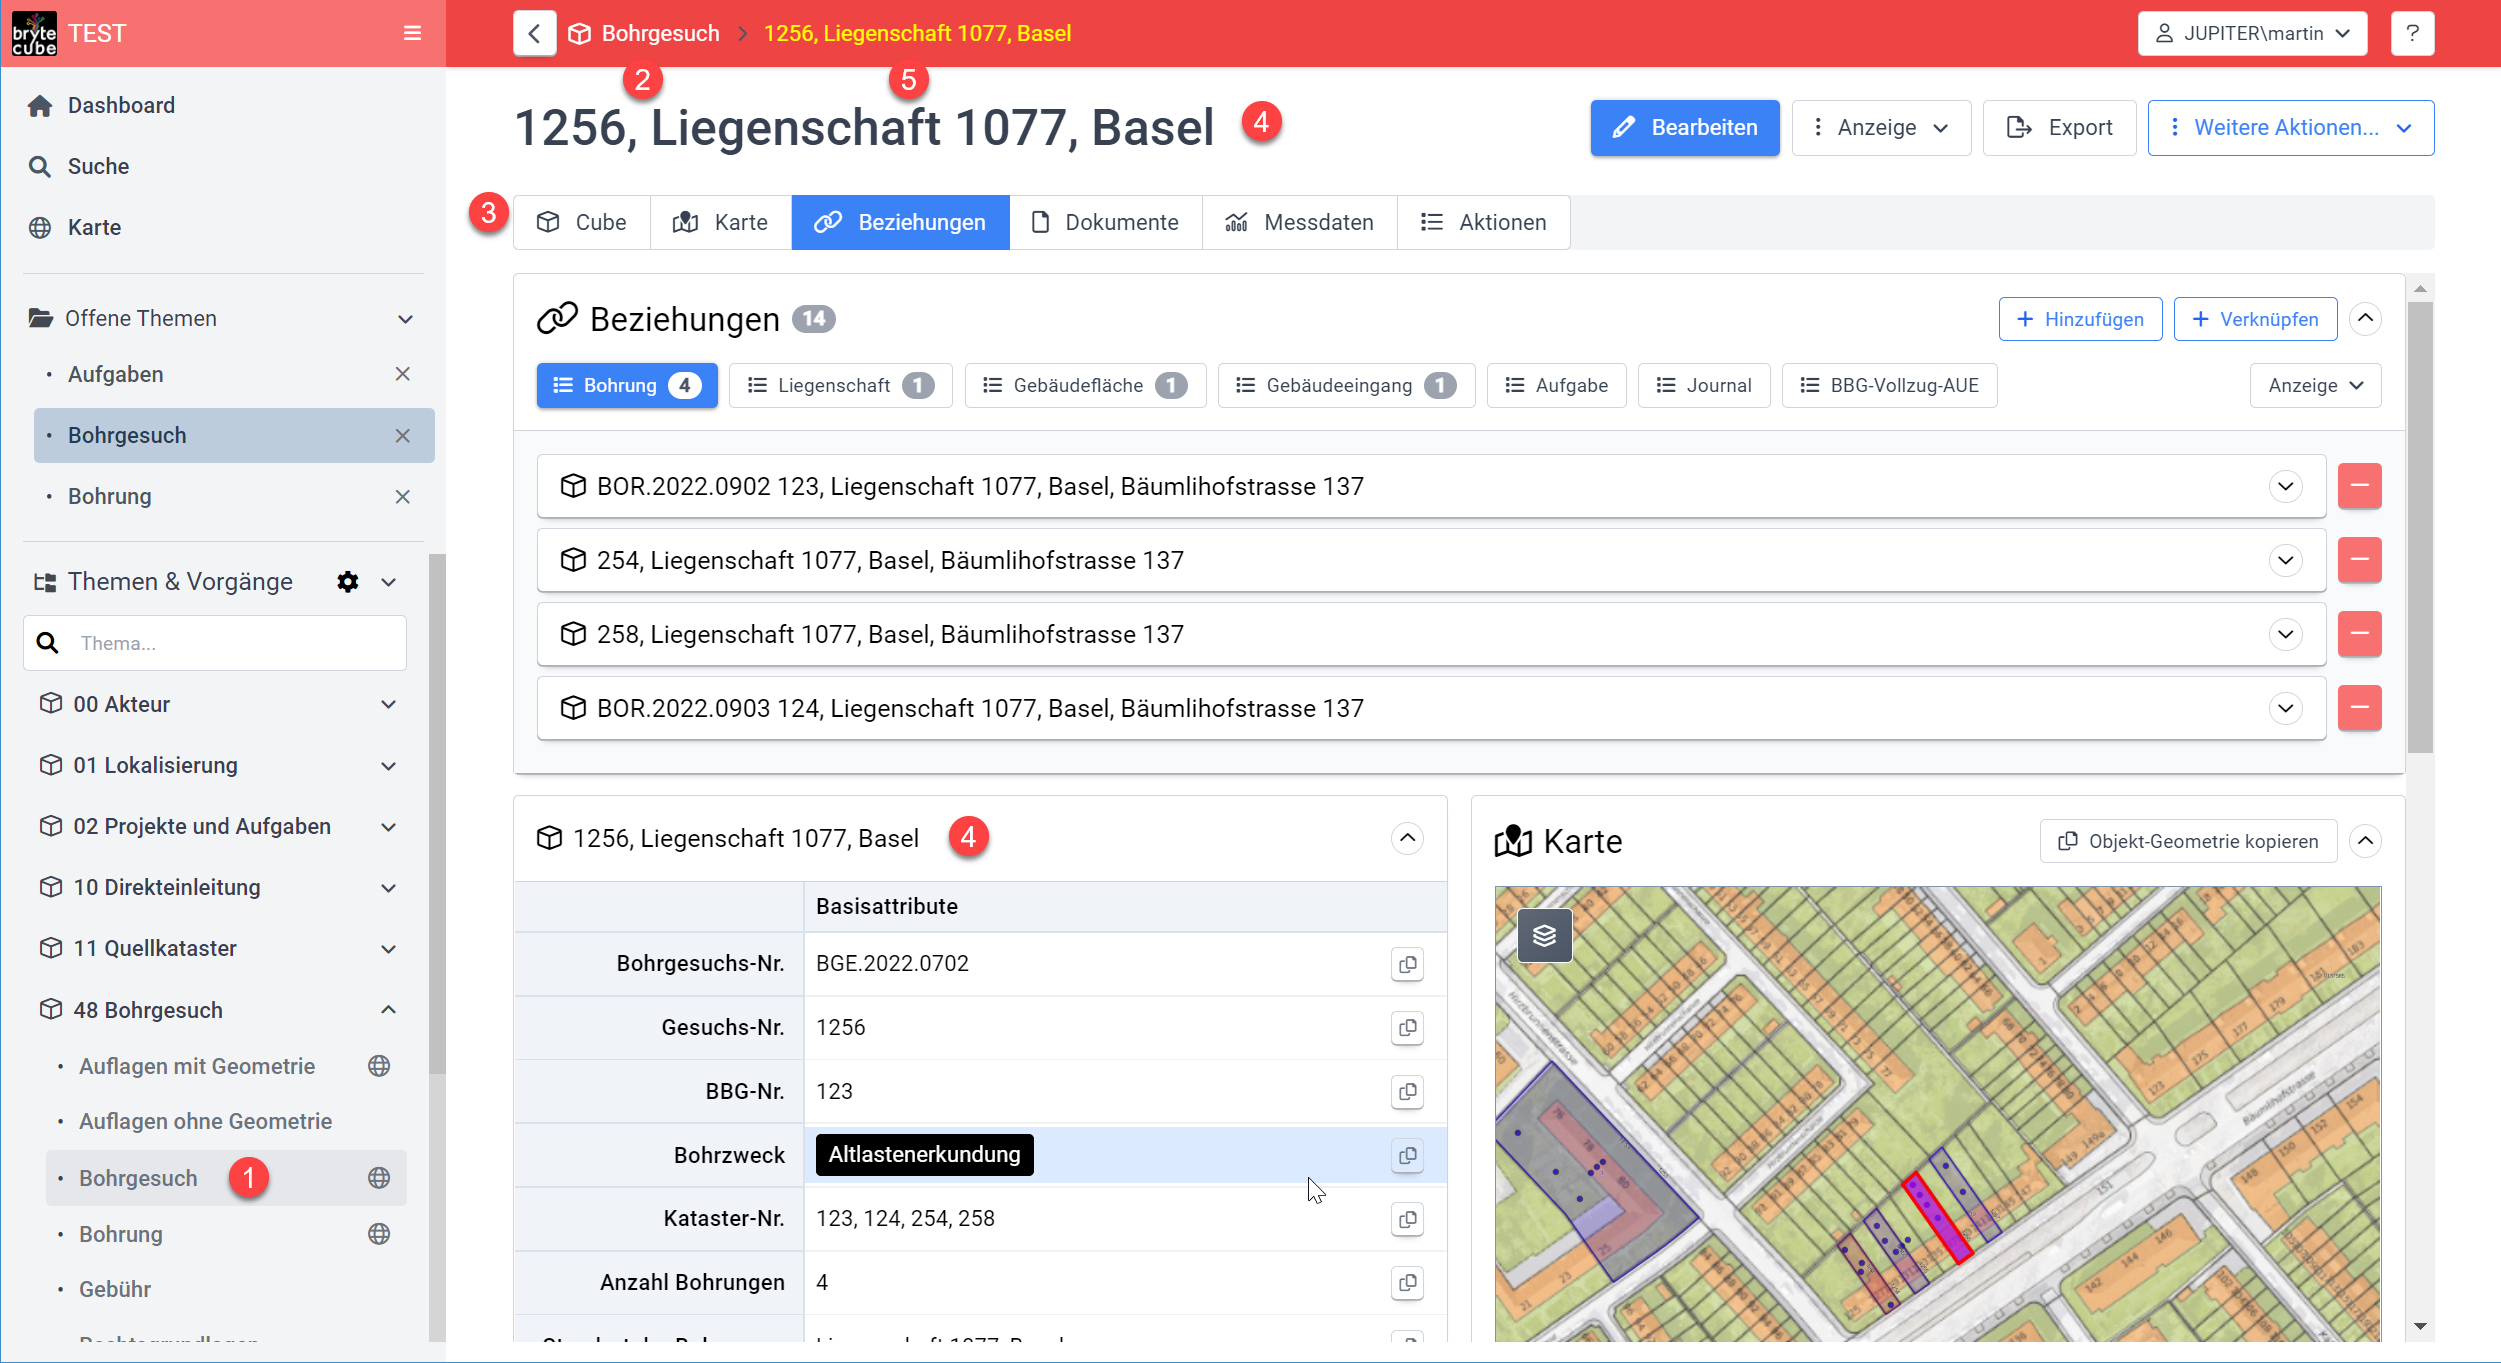Click the Bearbeiten button
The width and height of the screenshot is (2501, 1363).
(1684, 127)
